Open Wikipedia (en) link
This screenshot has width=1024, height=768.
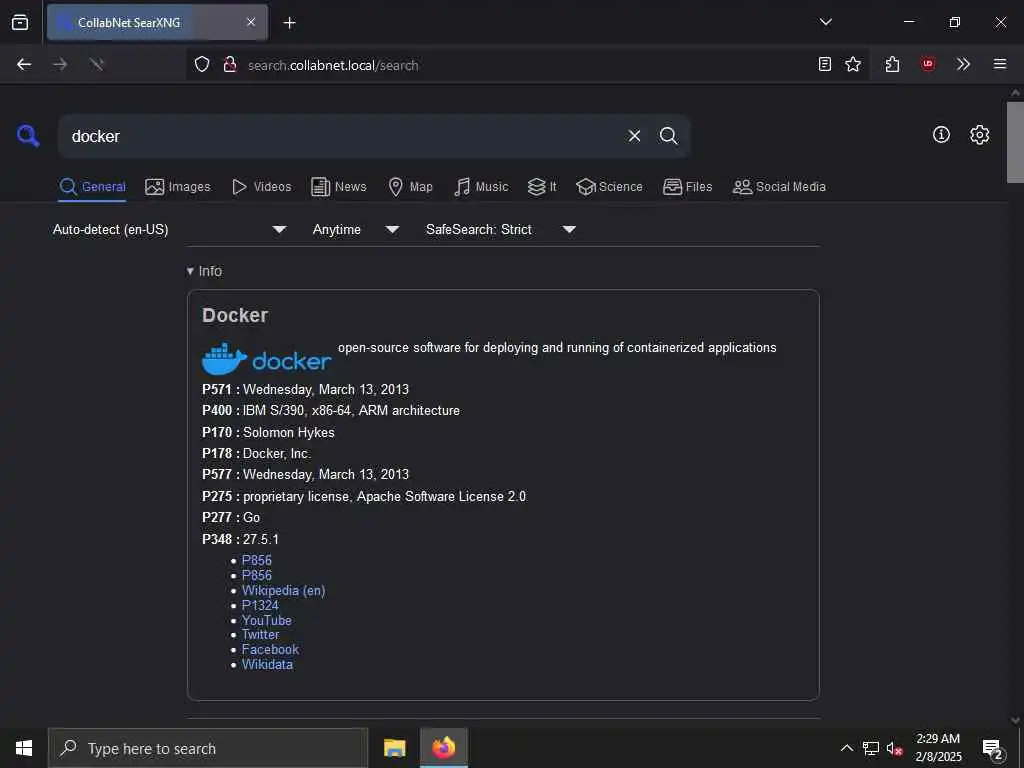pyautogui.click(x=283, y=590)
